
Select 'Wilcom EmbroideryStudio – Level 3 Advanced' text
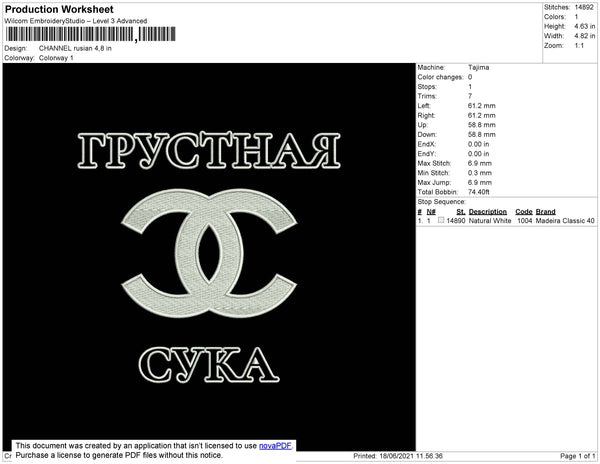[76, 21]
